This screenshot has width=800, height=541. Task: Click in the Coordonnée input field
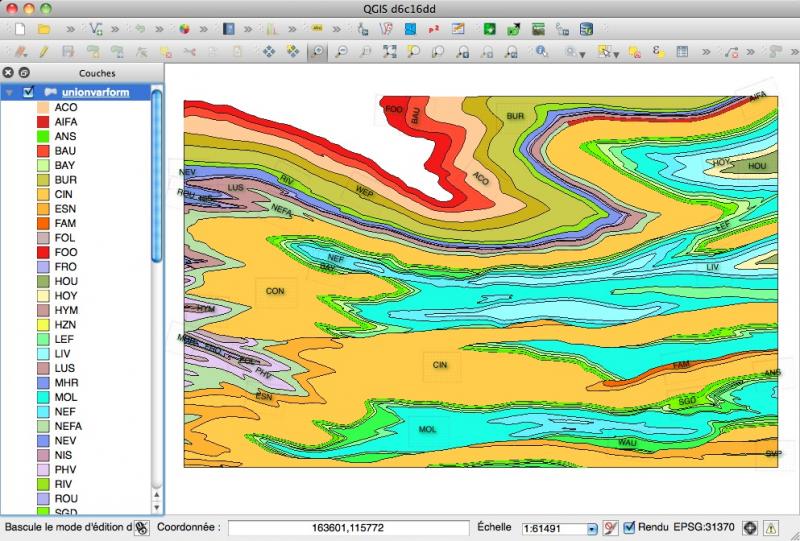tap(347, 527)
